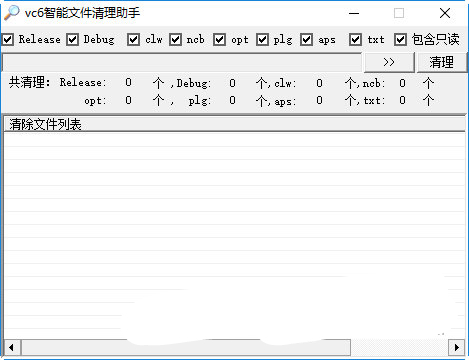Viewport: 469px width, 360px height.
Task: Minimize the vc6智能文件清理助手 window
Action: [x=354, y=13]
